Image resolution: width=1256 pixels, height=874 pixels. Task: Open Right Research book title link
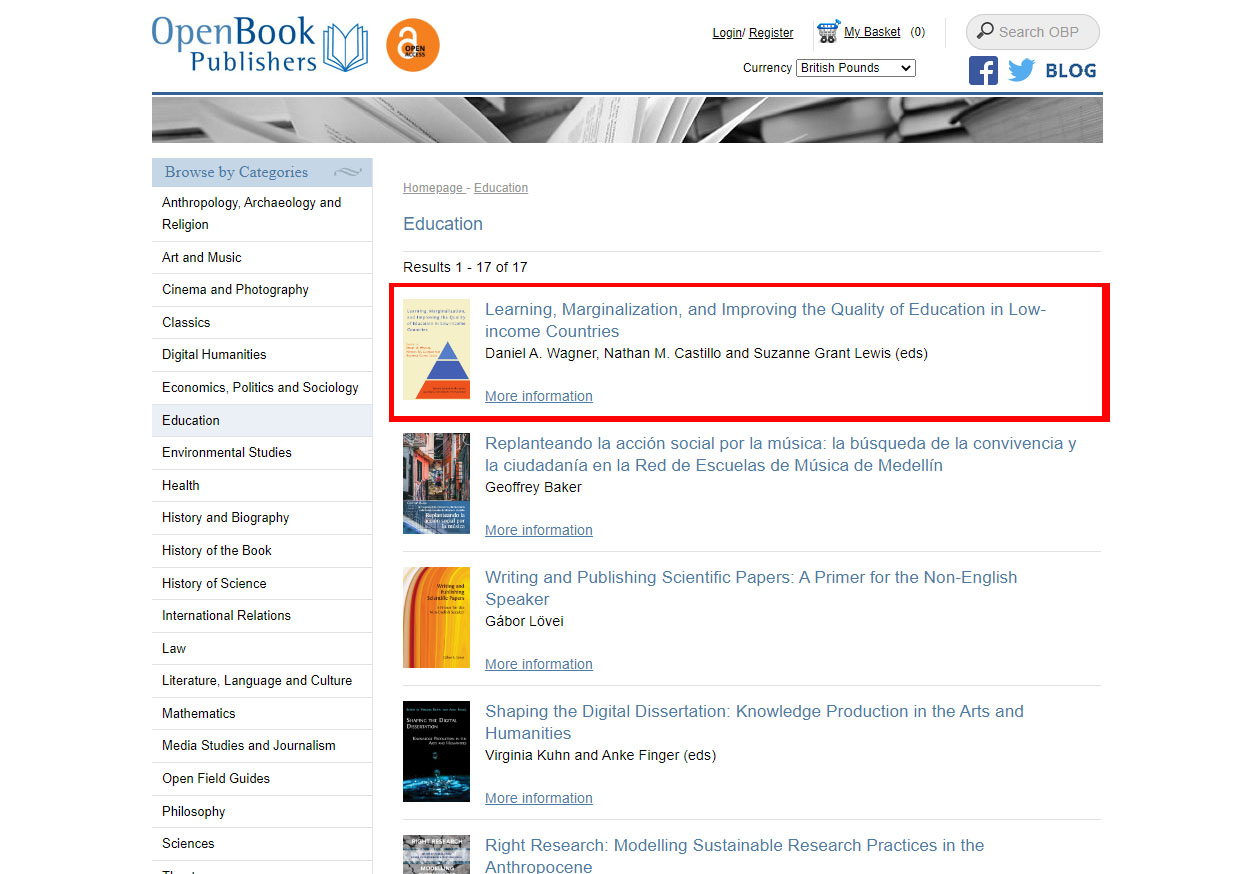pyautogui.click(x=735, y=855)
